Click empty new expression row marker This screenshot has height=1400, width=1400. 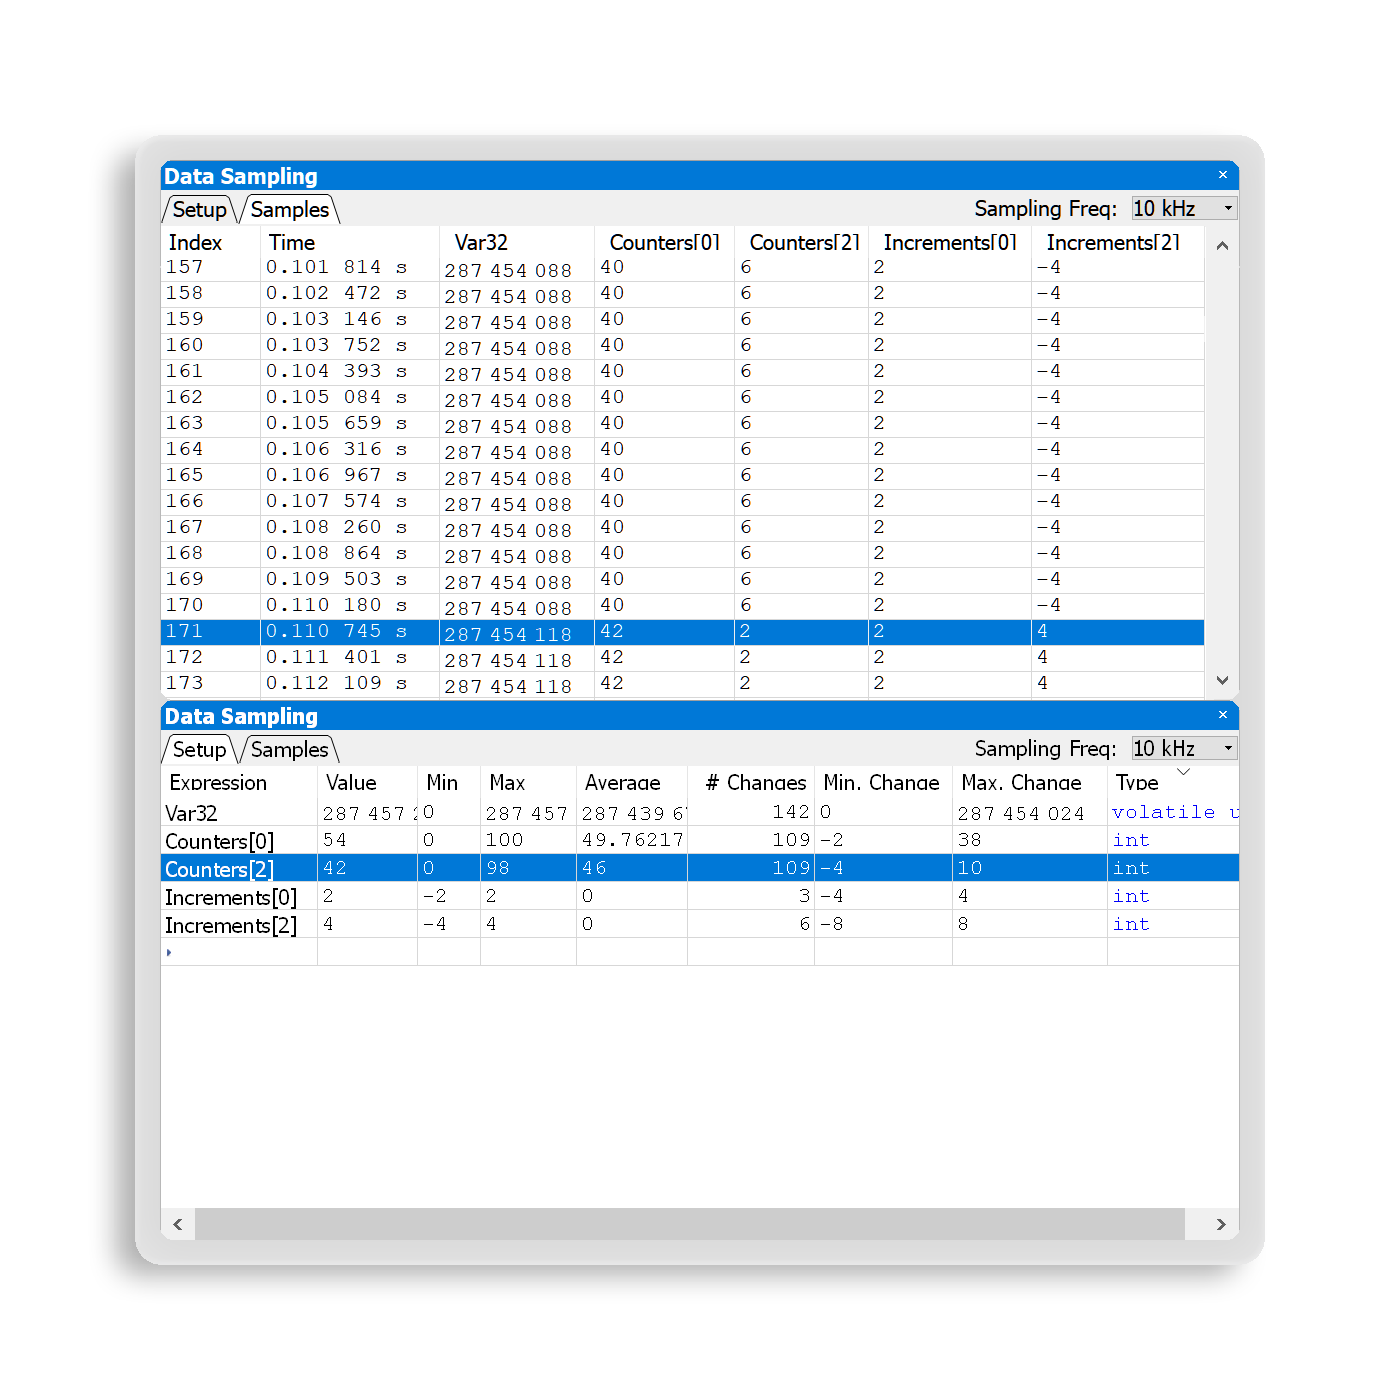pyautogui.click(x=169, y=952)
